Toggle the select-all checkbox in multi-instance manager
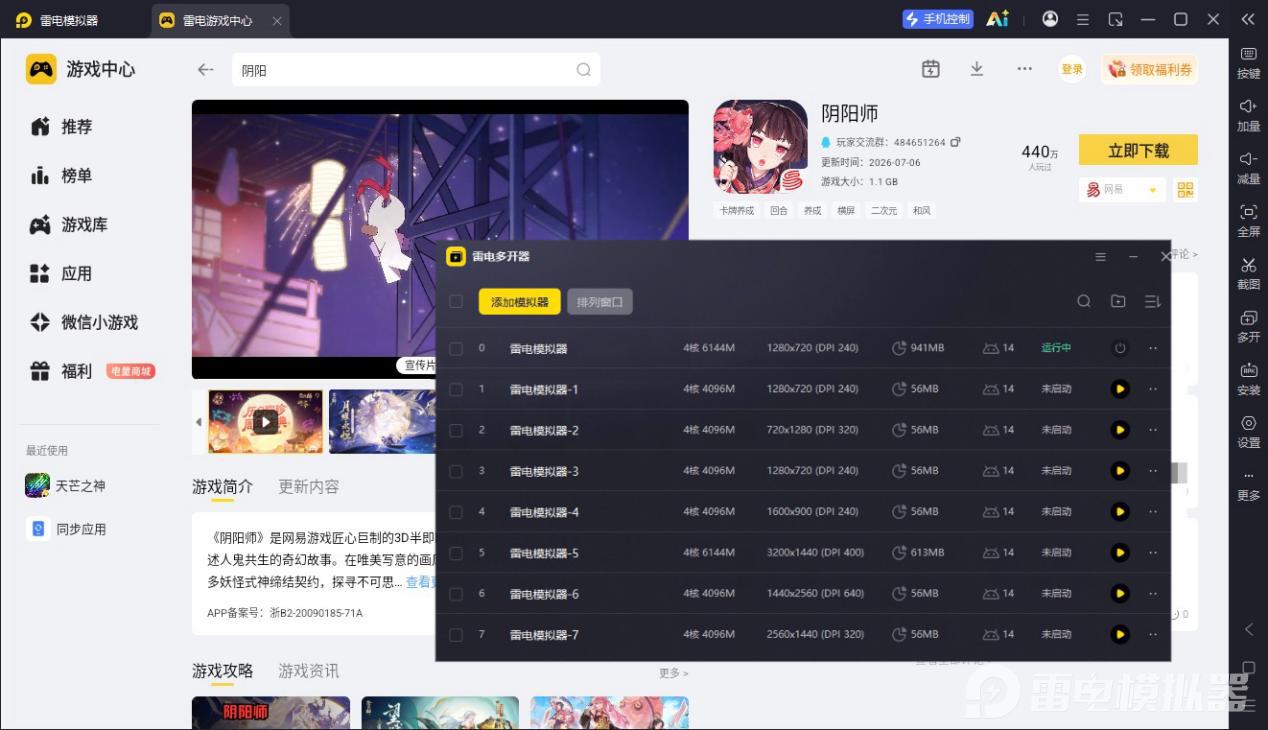This screenshot has width=1268, height=730. [x=456, y=301]
